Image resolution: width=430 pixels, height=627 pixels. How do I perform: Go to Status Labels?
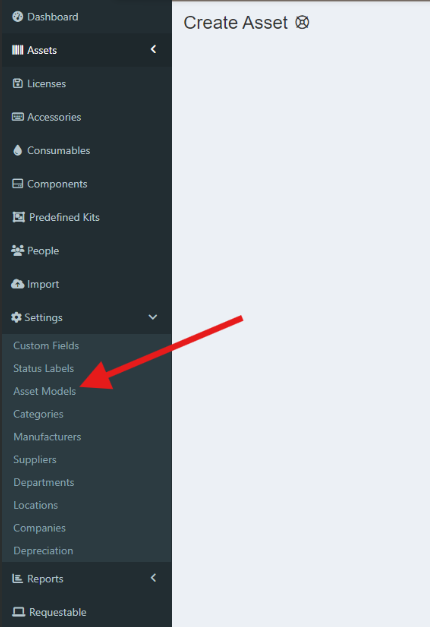pyautogui.click(x=43, y=368)
